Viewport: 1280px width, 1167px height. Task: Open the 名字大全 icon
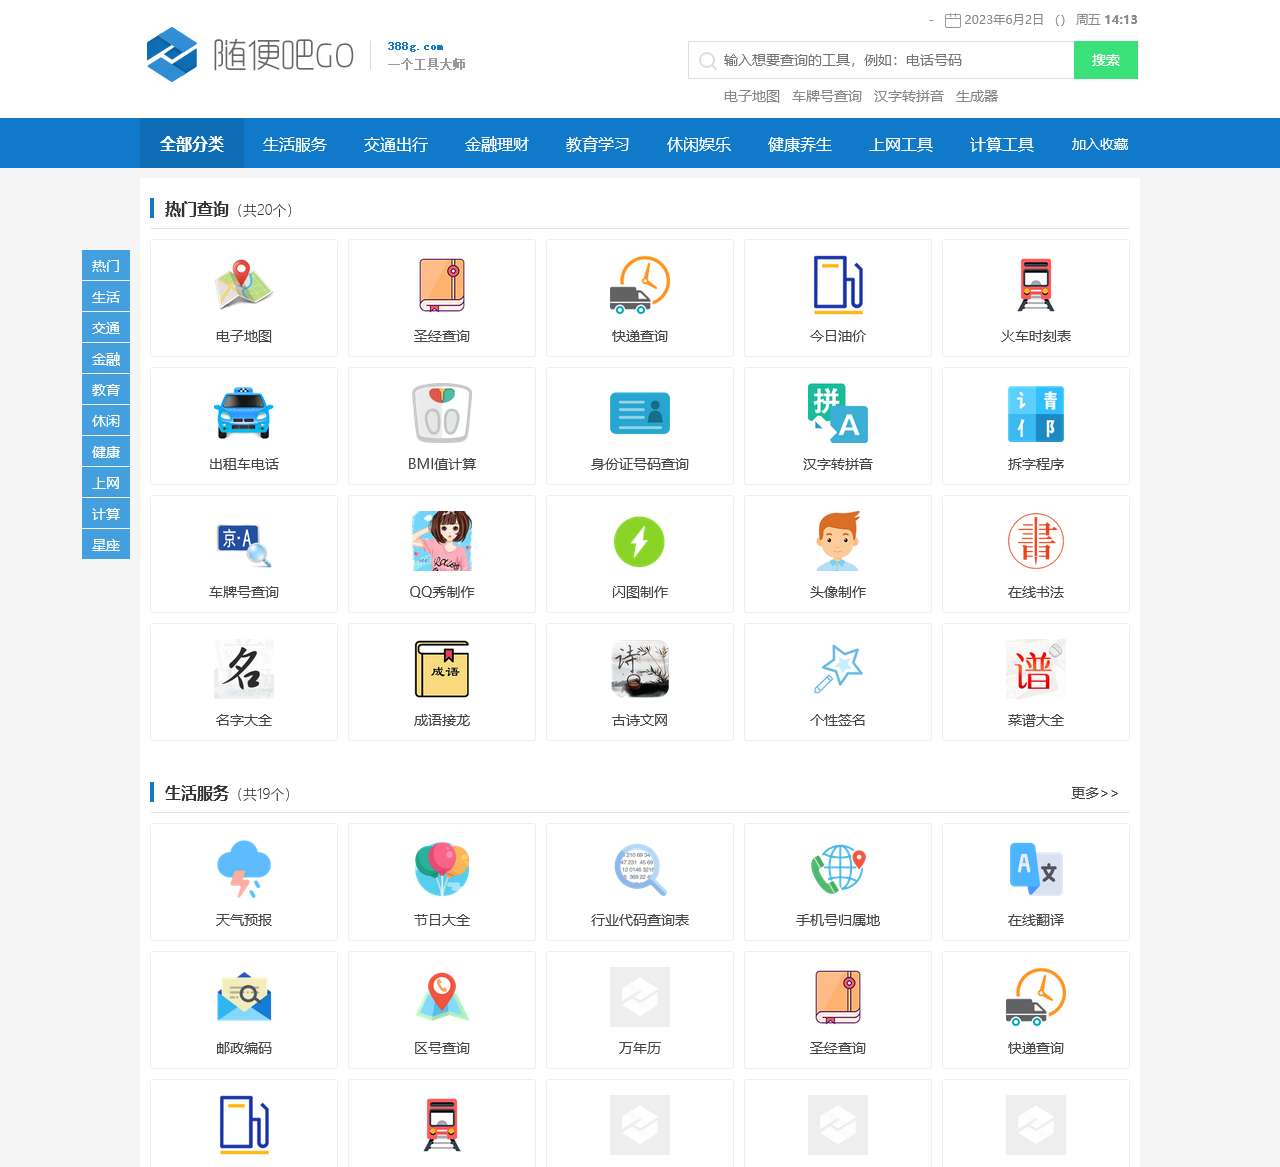tap(244, 669)
